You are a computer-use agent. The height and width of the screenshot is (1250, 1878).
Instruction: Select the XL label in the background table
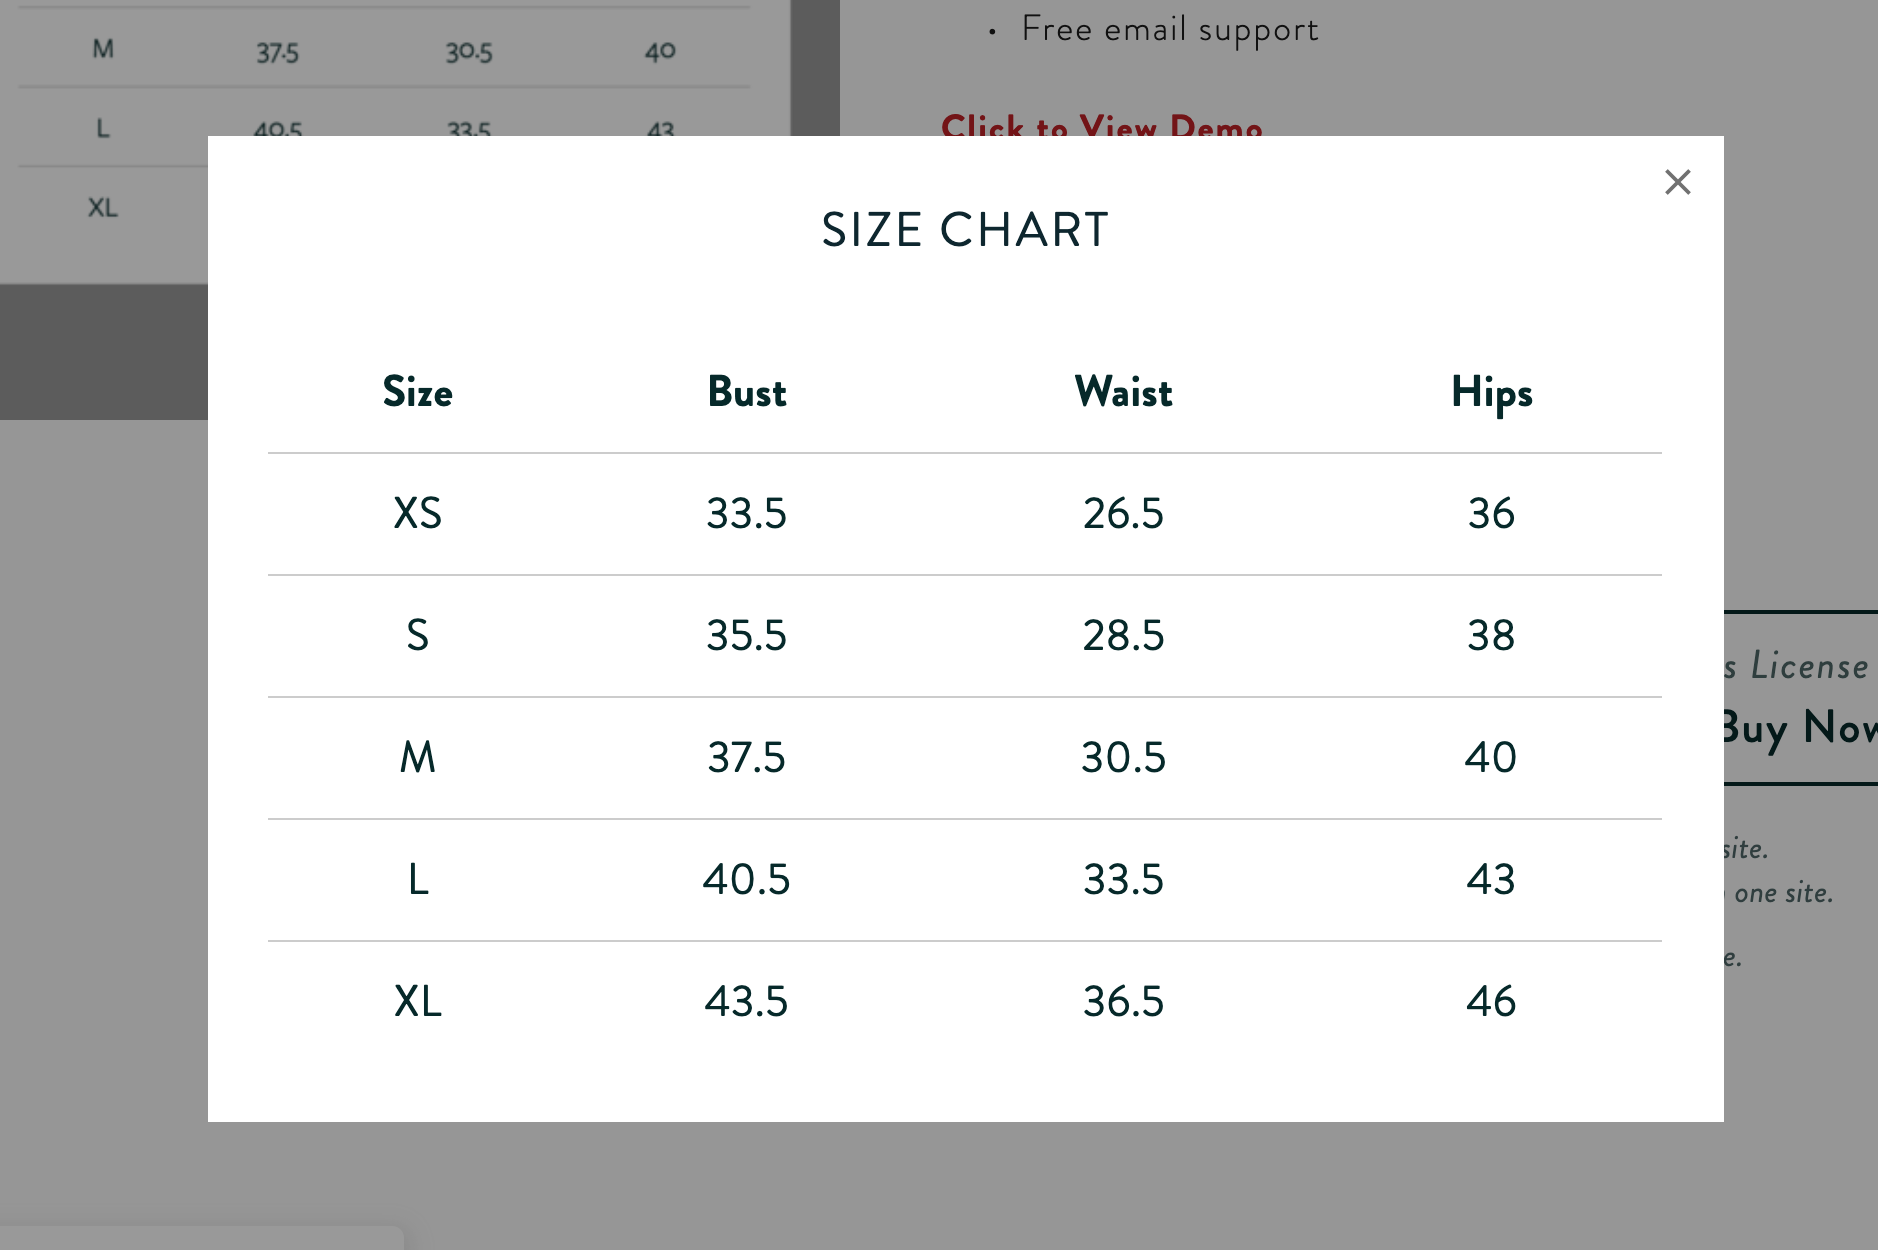point(101,208)
